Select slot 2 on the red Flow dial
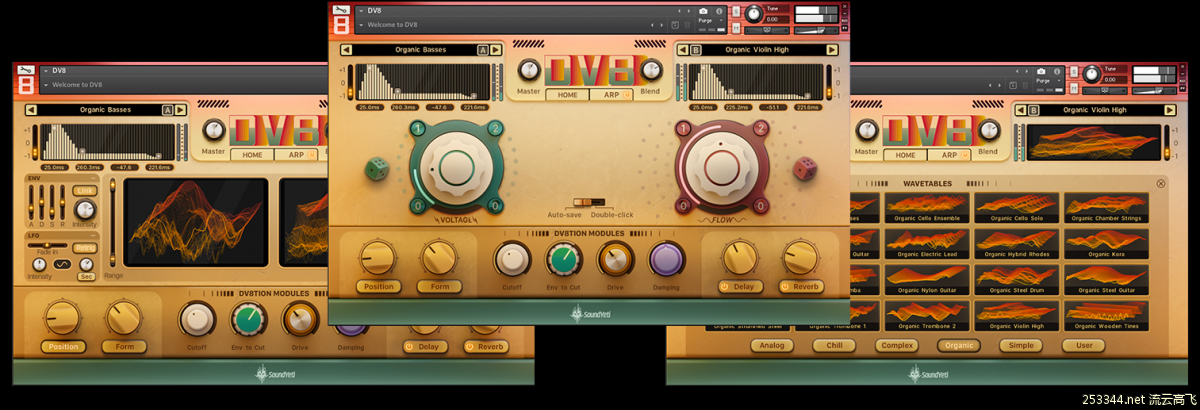The image size is (1200, 410). [762, 129]
